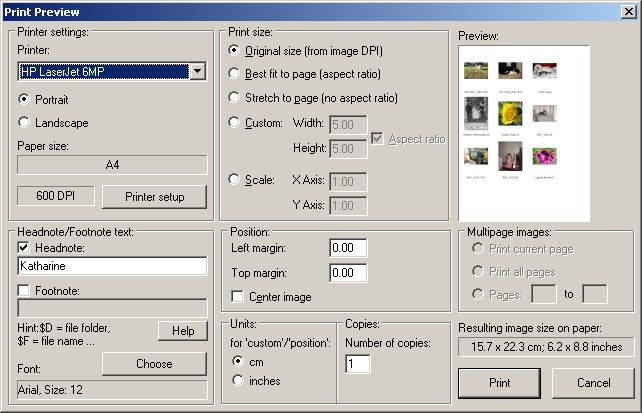Select the Scale print size option
This screenshot has width=642, height=413.
(x=234, y=180)
